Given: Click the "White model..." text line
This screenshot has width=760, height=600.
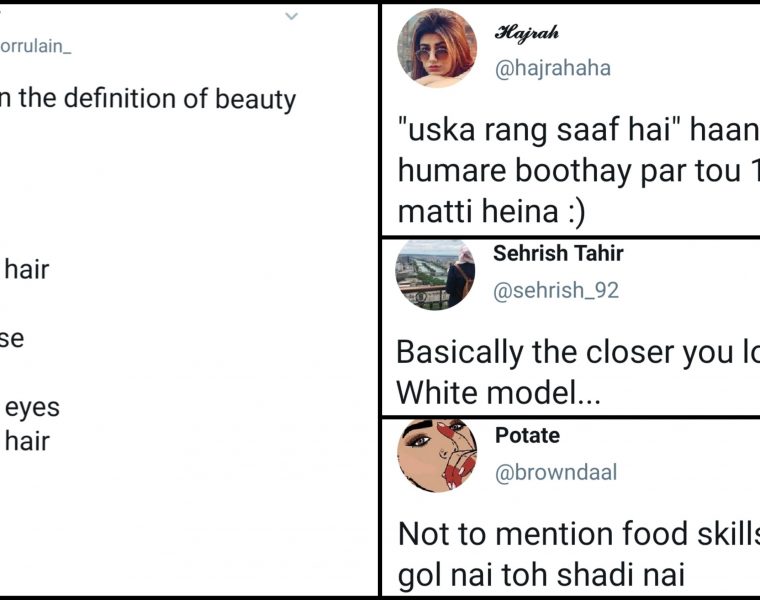Looking at the screenshot, I should (499, 393).
